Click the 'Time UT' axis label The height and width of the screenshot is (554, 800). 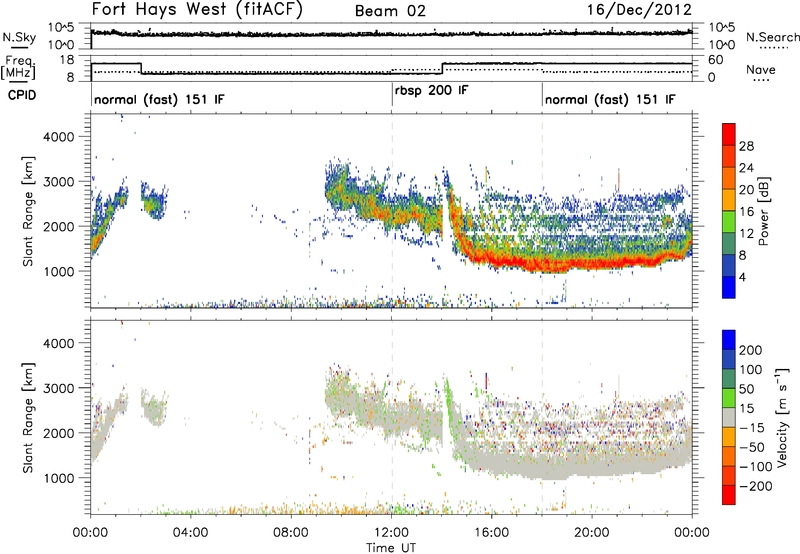(391, 548)
